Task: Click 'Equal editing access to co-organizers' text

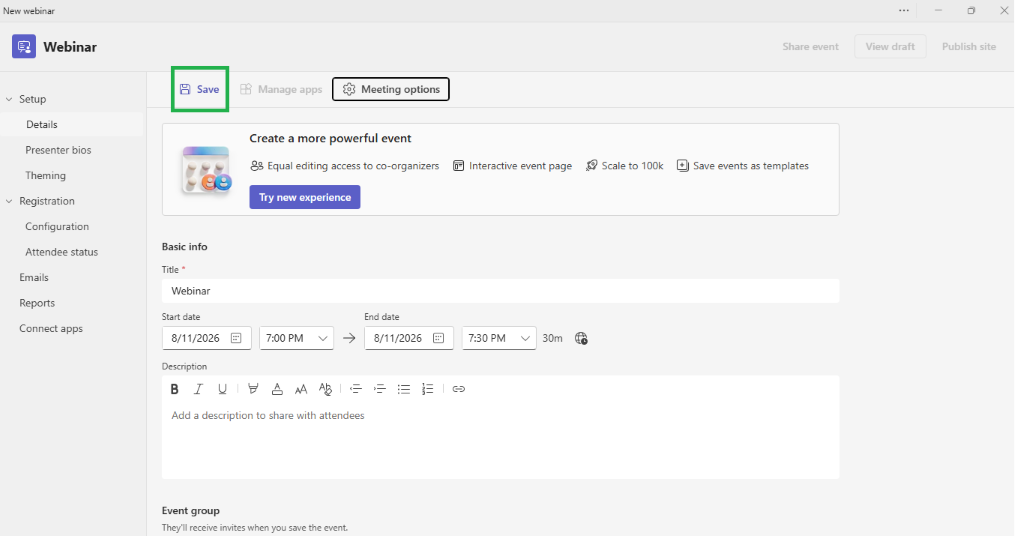Action: [353, 166]
